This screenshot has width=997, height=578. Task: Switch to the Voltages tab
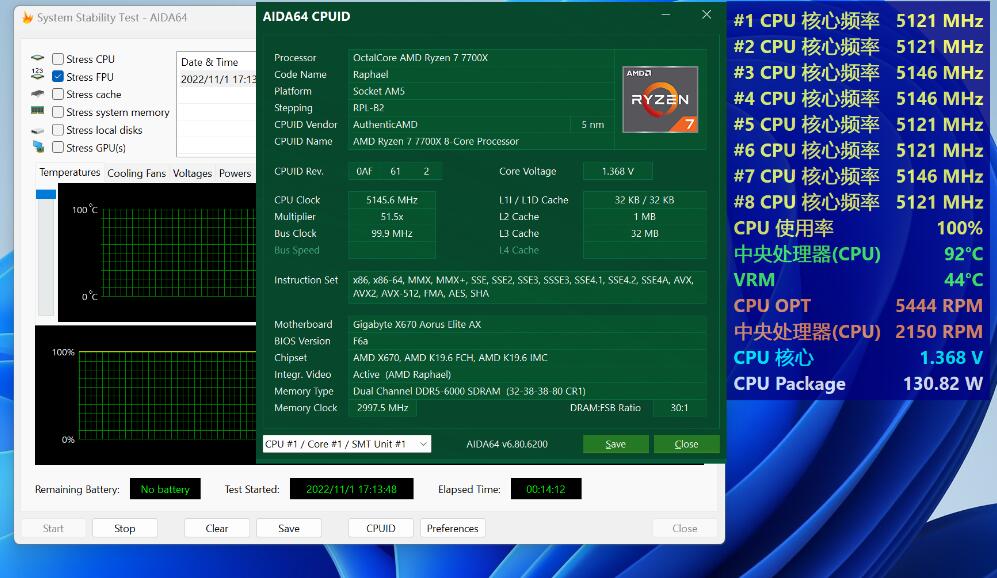(x=192, y=173)
